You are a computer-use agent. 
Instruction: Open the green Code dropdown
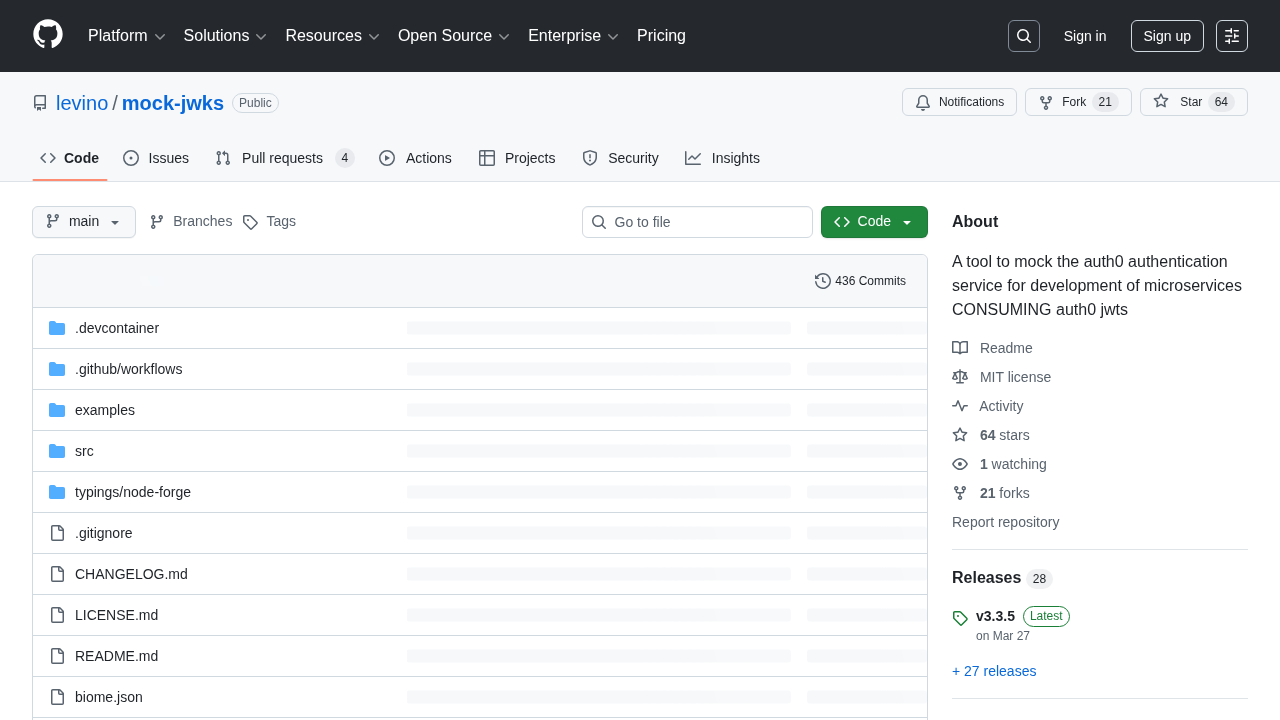[874, 221]
